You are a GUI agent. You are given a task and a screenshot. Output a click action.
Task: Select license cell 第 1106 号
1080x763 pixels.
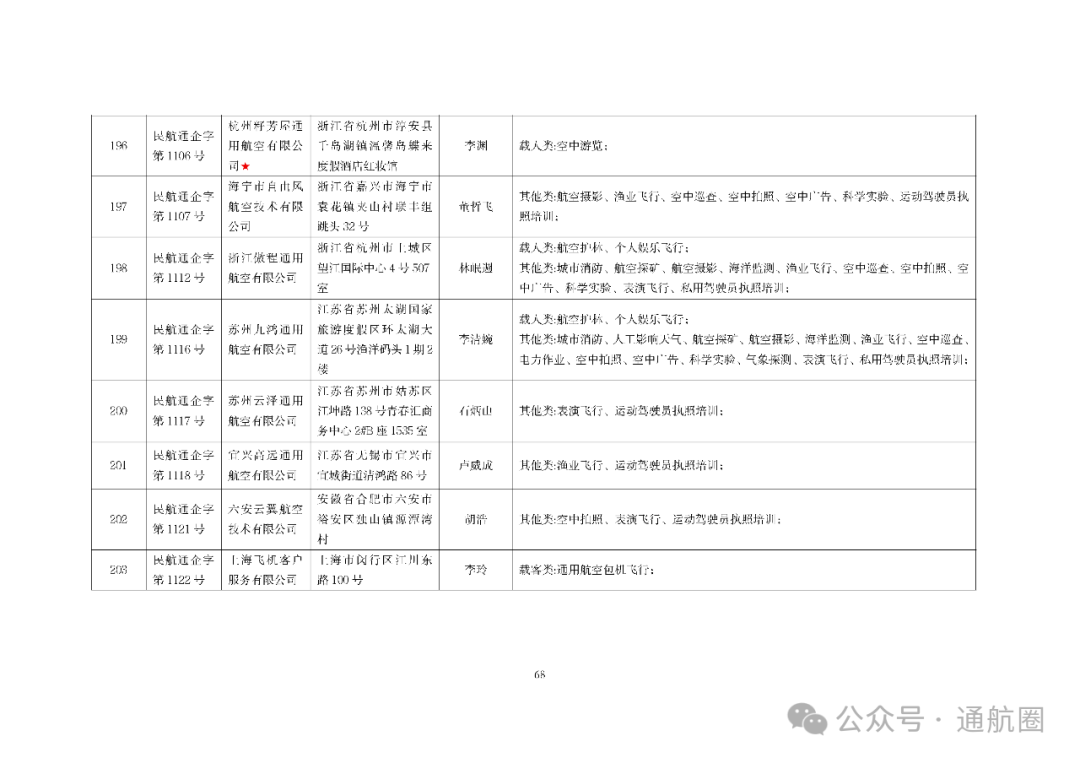click(x=184, y=145)
